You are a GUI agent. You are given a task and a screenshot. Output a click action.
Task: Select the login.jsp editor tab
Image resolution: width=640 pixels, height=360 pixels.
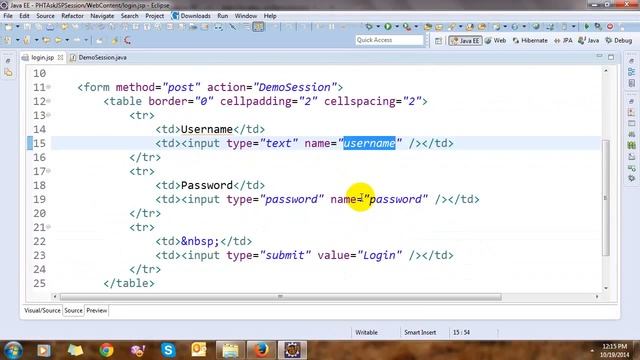(x=42, y=58)
